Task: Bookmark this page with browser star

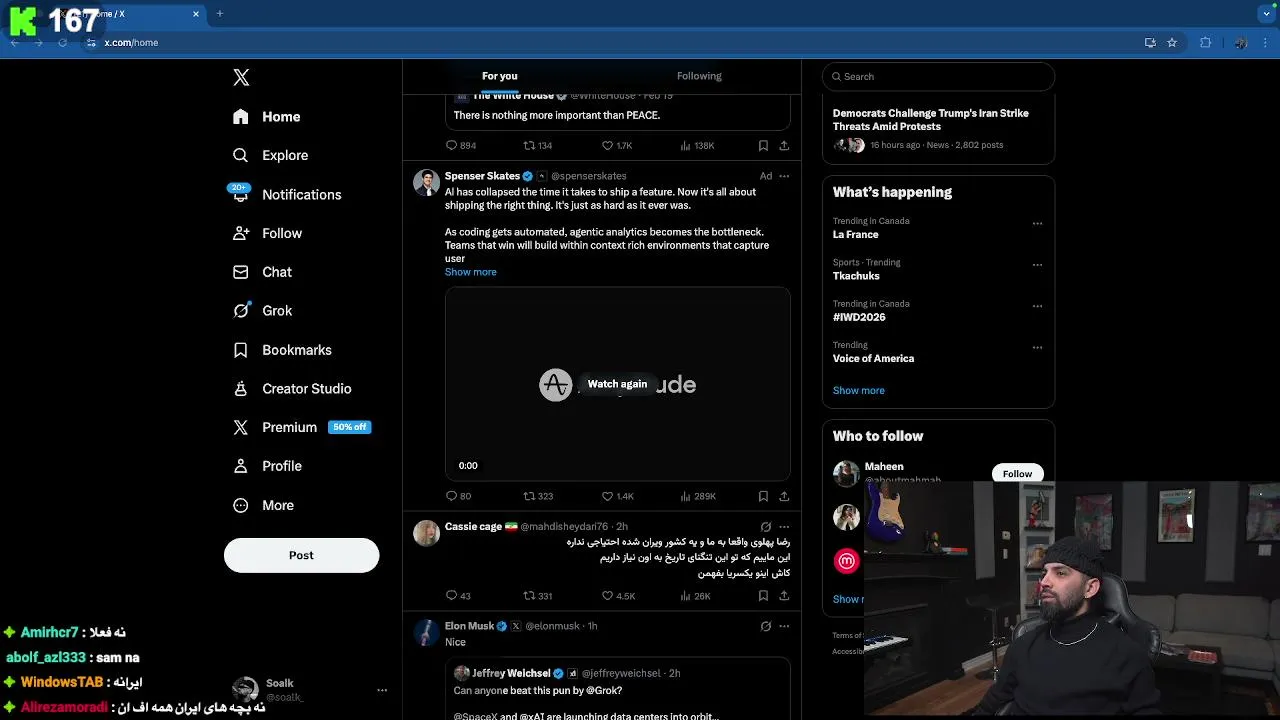Action: [1172, 43]
